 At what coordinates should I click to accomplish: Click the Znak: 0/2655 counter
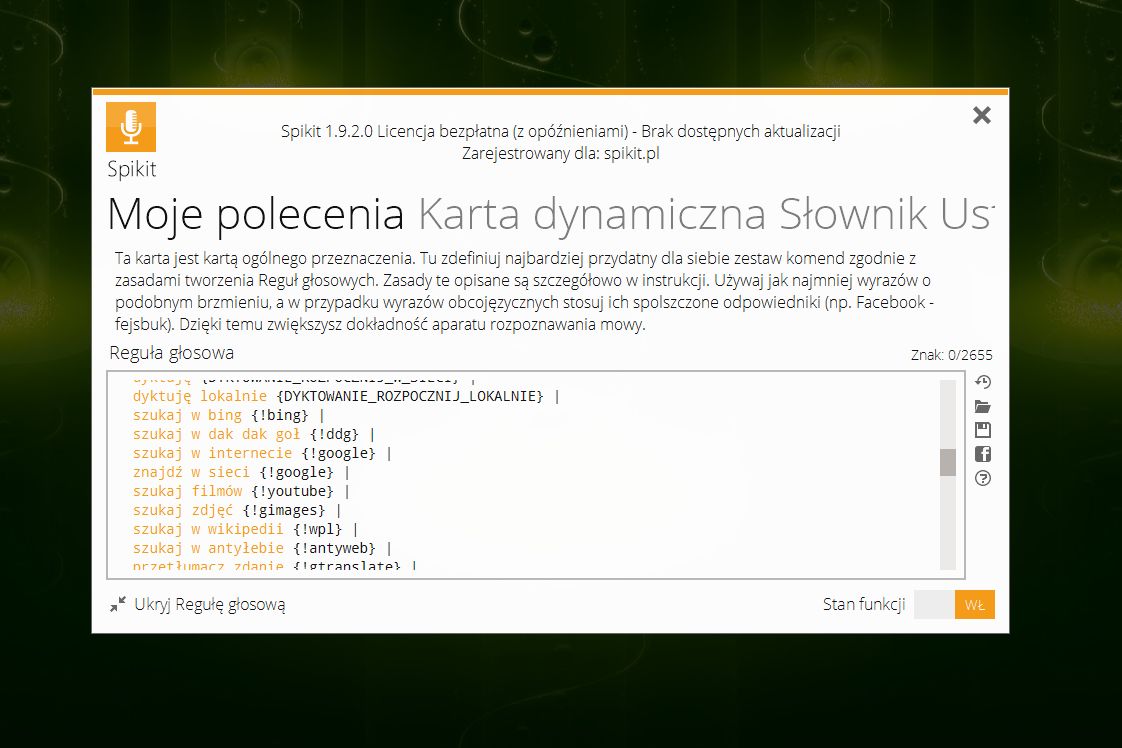(x=951, y=355)
